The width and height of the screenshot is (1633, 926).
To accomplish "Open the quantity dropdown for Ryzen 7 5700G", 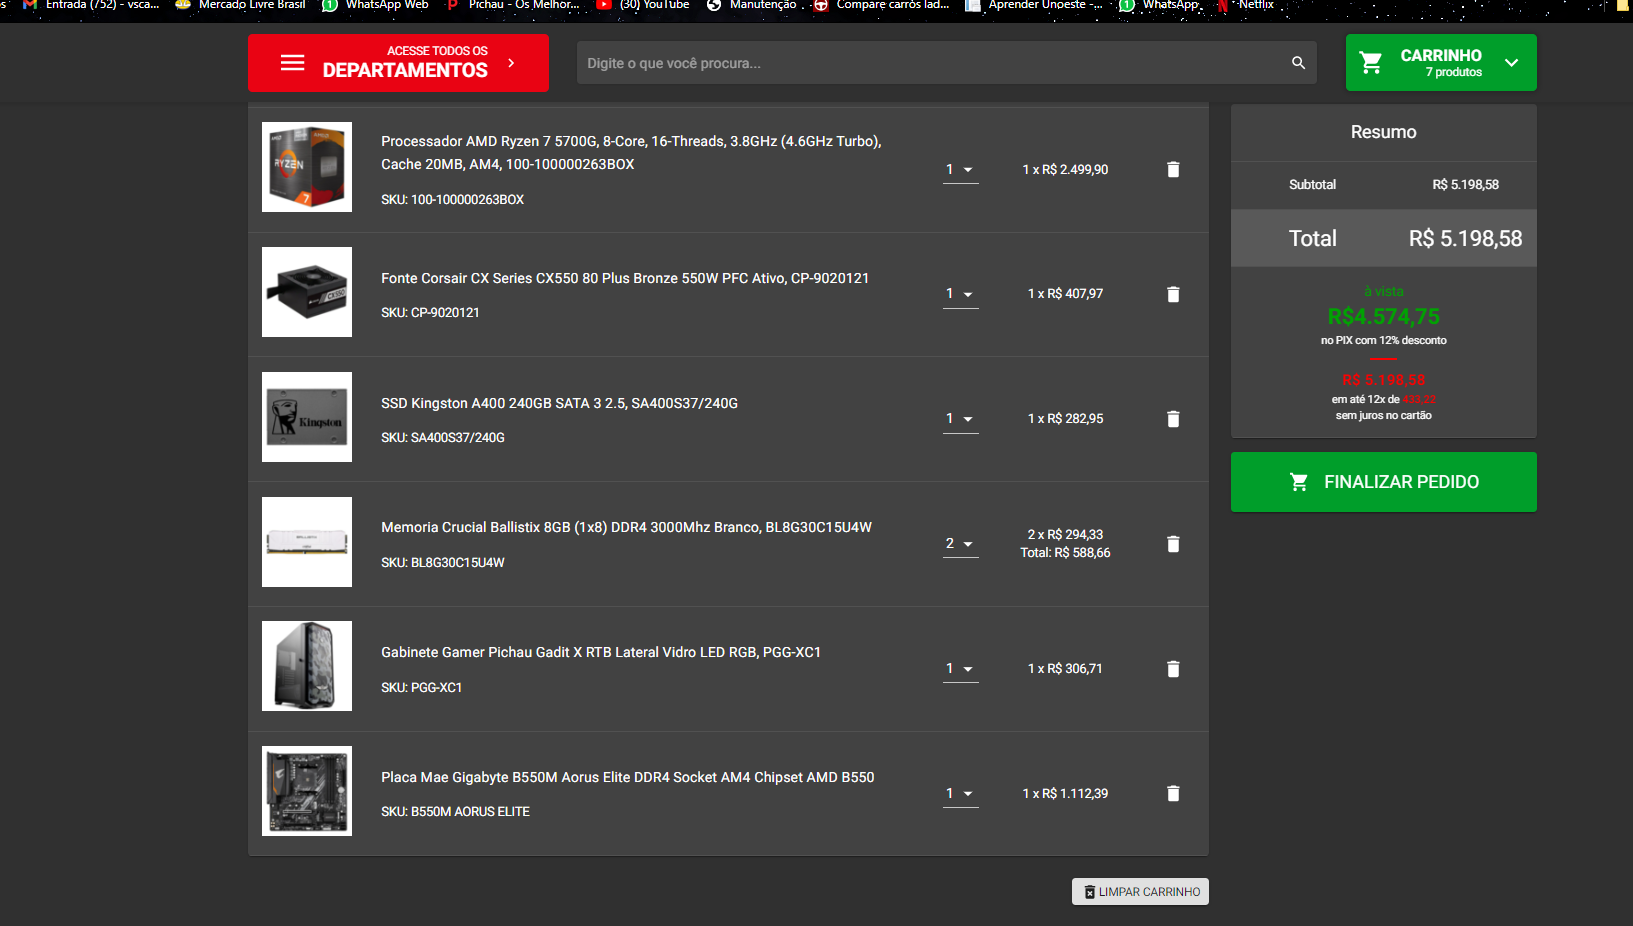I will click(960, 170).
